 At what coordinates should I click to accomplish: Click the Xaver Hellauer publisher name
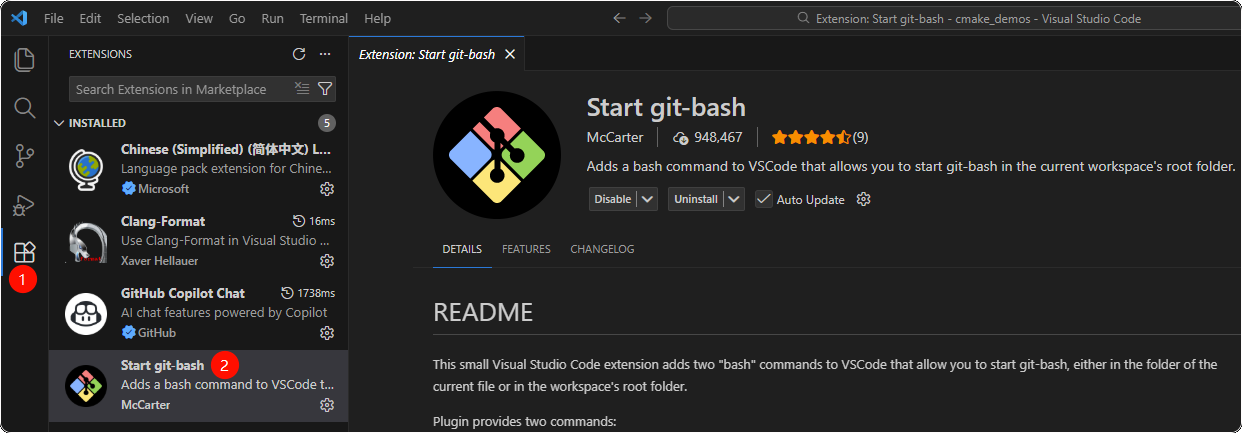pos(159,261)
